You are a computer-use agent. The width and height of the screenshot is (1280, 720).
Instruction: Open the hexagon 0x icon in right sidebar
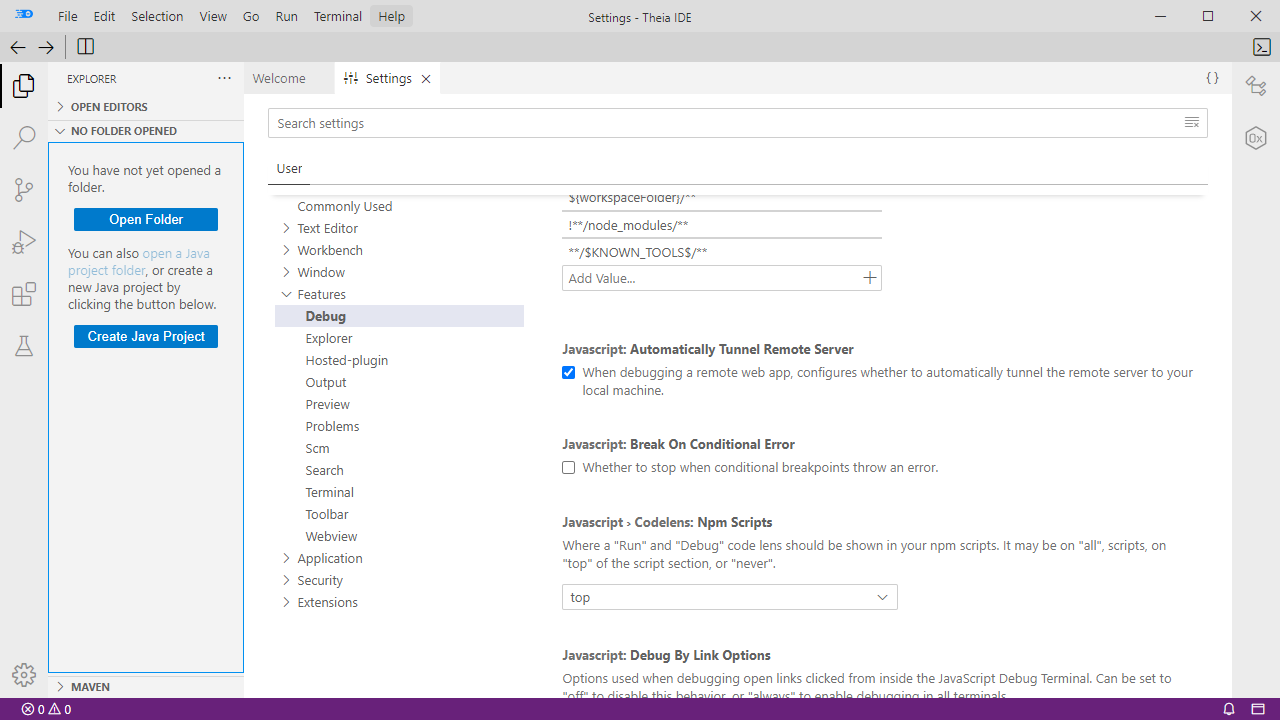pyautogui.click(x=1256, y=138)
